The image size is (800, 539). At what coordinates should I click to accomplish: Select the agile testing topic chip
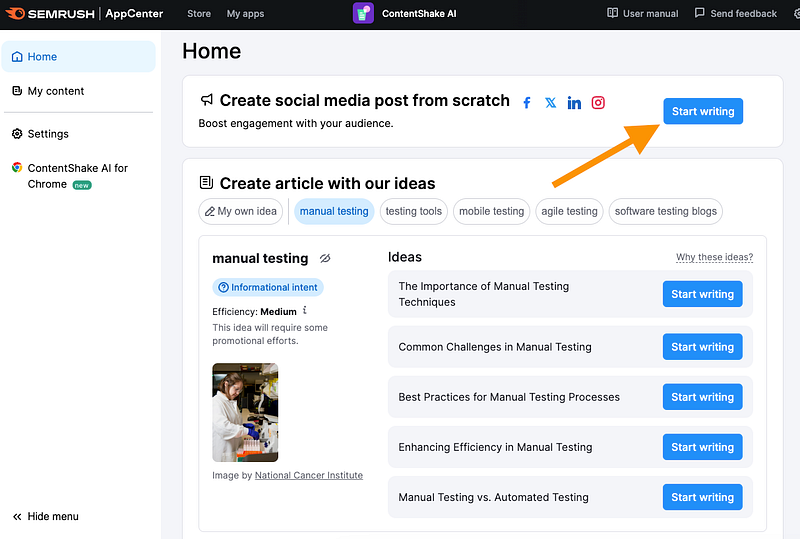569,211
